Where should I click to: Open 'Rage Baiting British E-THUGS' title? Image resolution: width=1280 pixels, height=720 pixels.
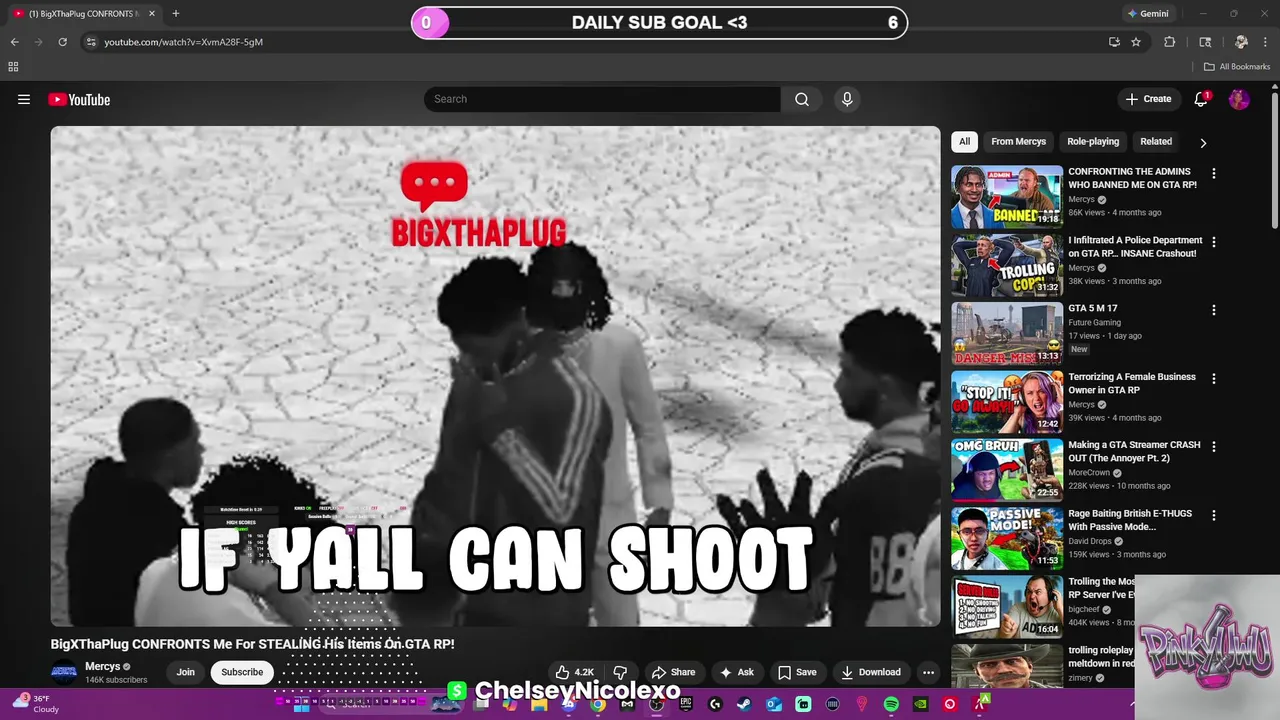[x=1130, y=520]
